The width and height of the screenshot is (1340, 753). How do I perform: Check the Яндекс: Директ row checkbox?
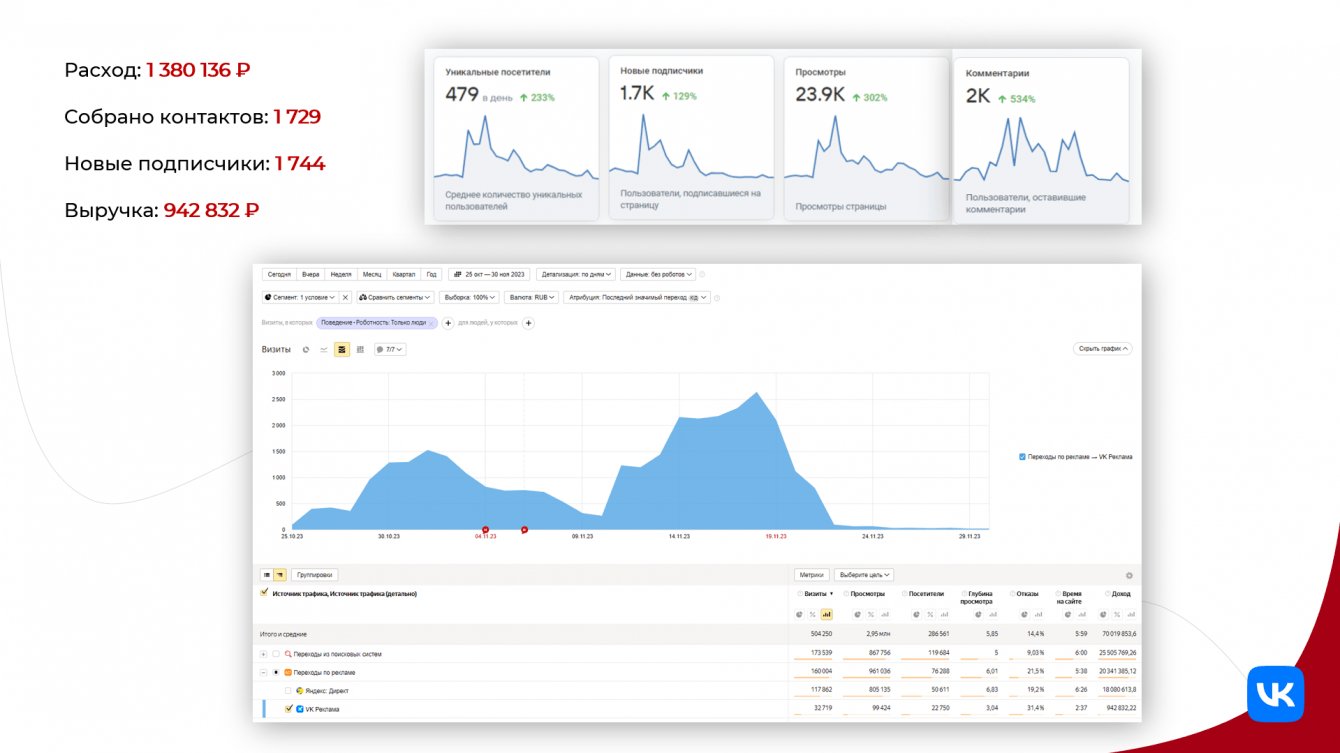289,691
